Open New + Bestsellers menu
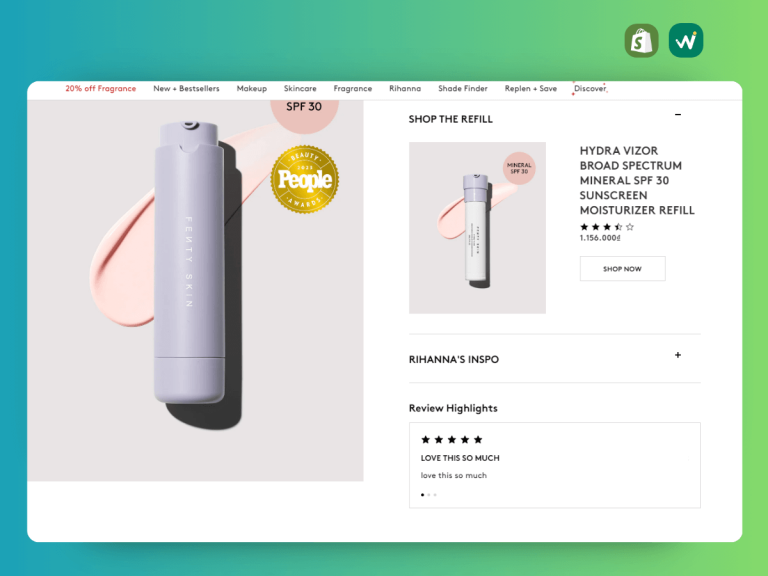The image size is (768, 576). (x=186, y=89)
